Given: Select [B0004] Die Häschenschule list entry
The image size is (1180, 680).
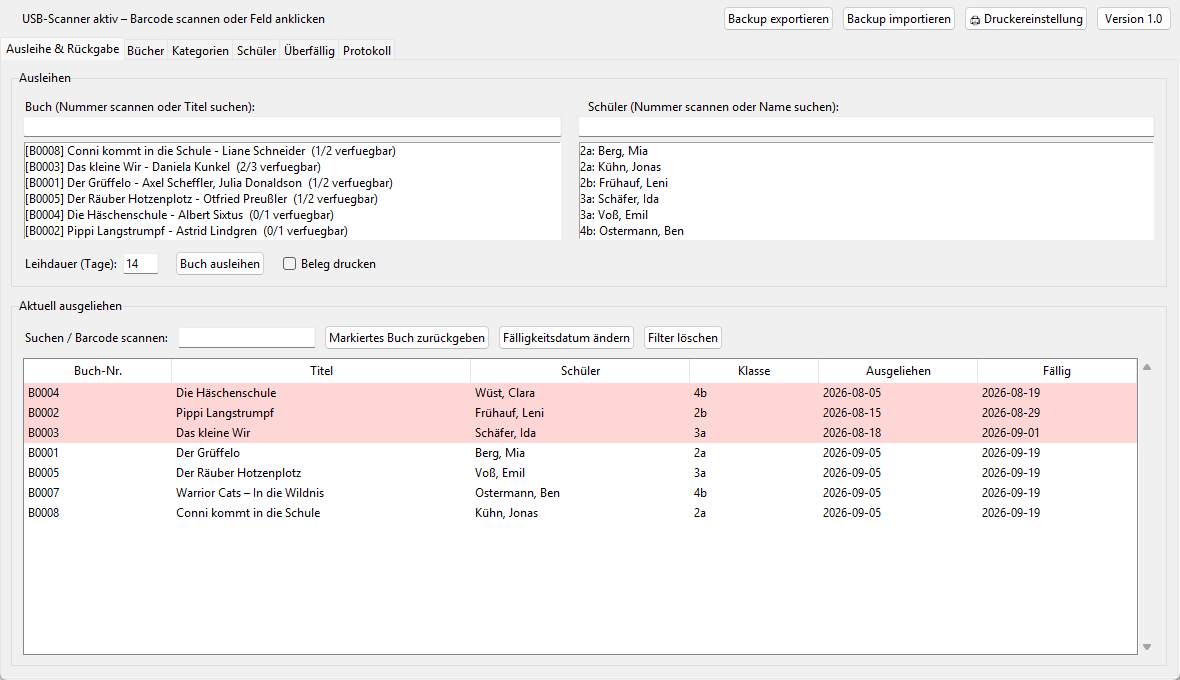Looking at the screenshot, I should click(292, 215).
